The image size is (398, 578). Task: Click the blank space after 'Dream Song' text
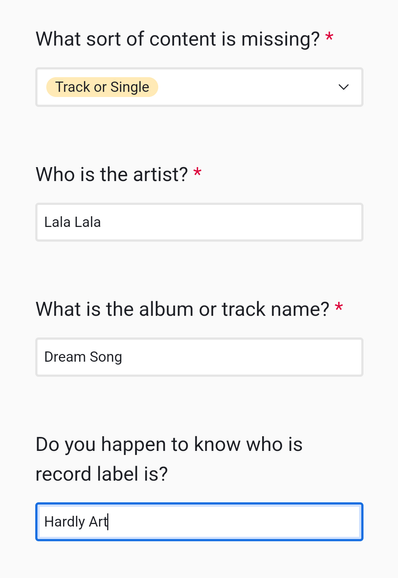[x=242, y=357]
